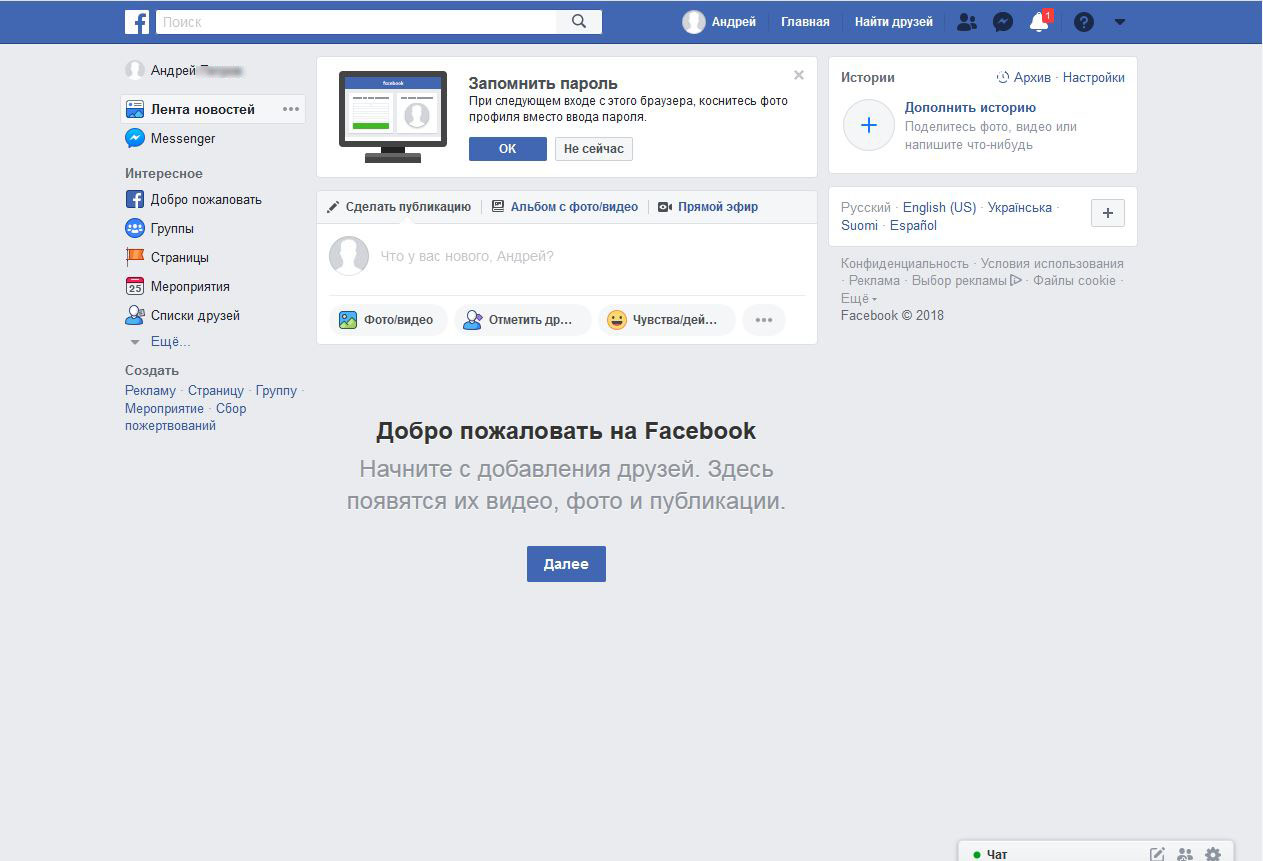Image resolution: width=1263 pixels, height=861 pixels.
Task: Open Найти друзей in the top menu
Action: (x=893, y=21)
